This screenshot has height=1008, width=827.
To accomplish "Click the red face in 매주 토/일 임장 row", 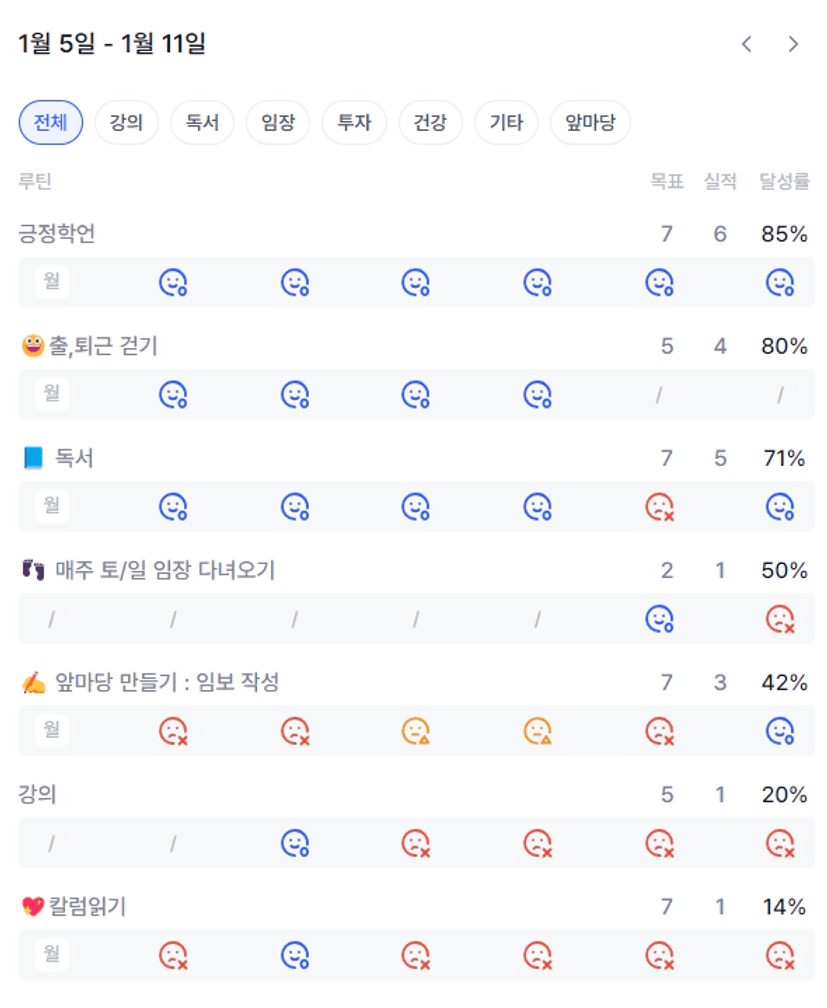I will click(x=780, y=620).
